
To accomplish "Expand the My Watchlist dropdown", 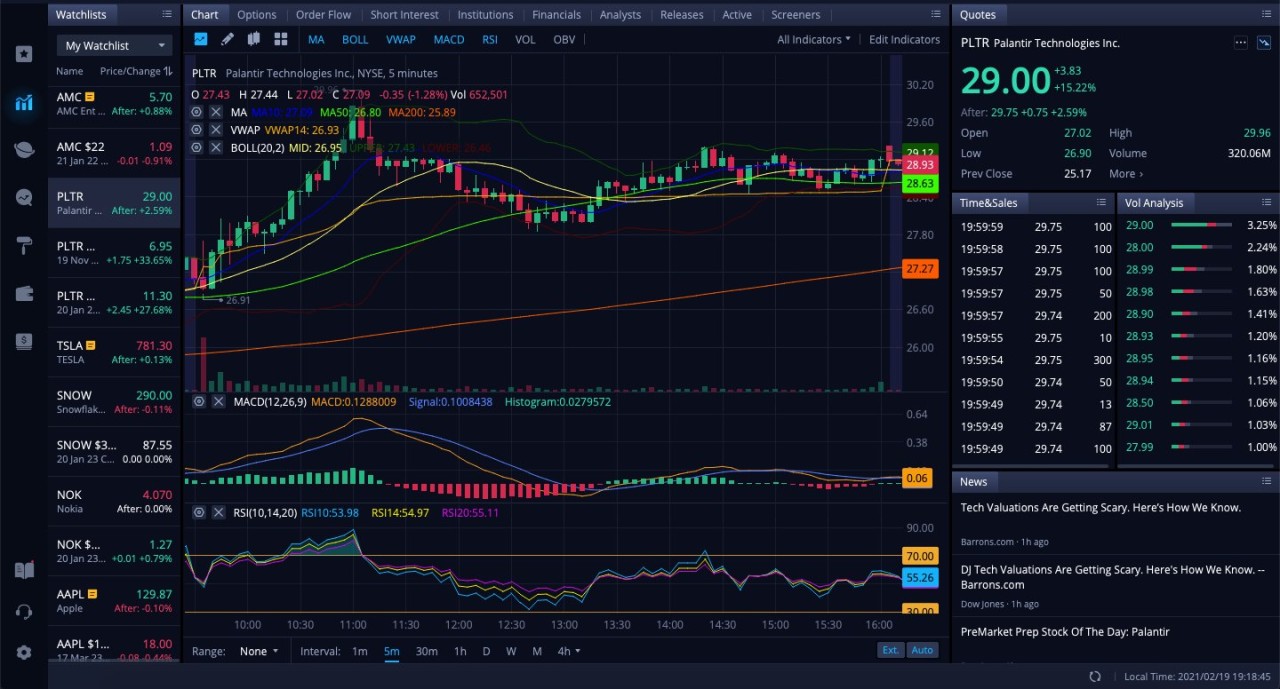I will [115, 46].
